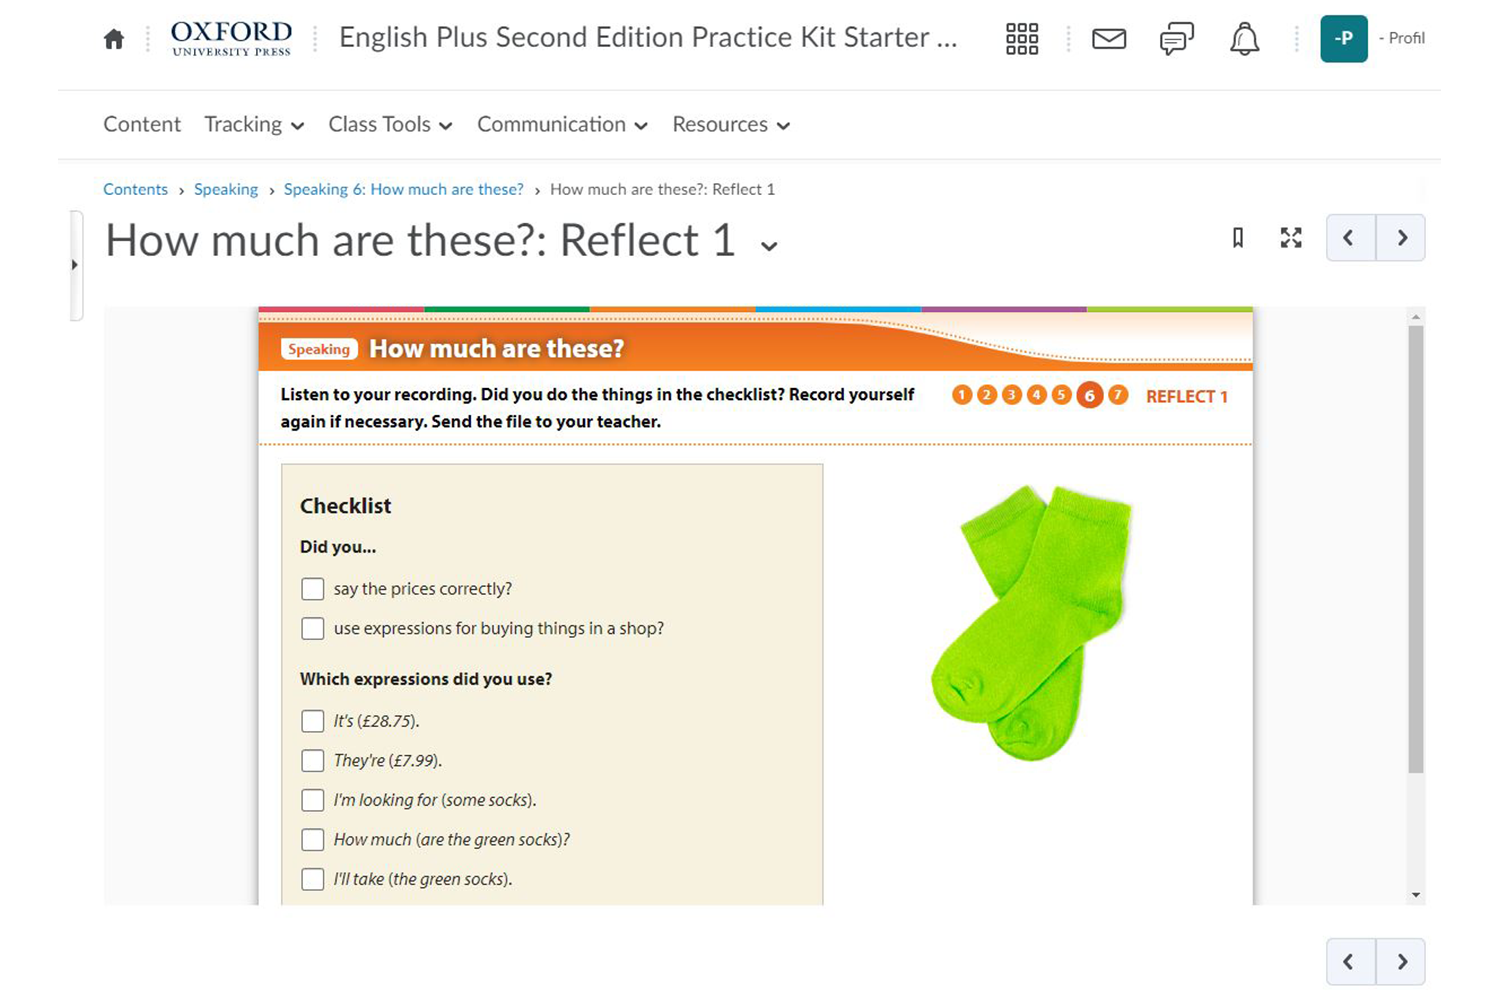The height and width of the screenshot is (1000, 1500).
Task: Open the Contents breadcrumb link
Action: (x=135, y=190)
